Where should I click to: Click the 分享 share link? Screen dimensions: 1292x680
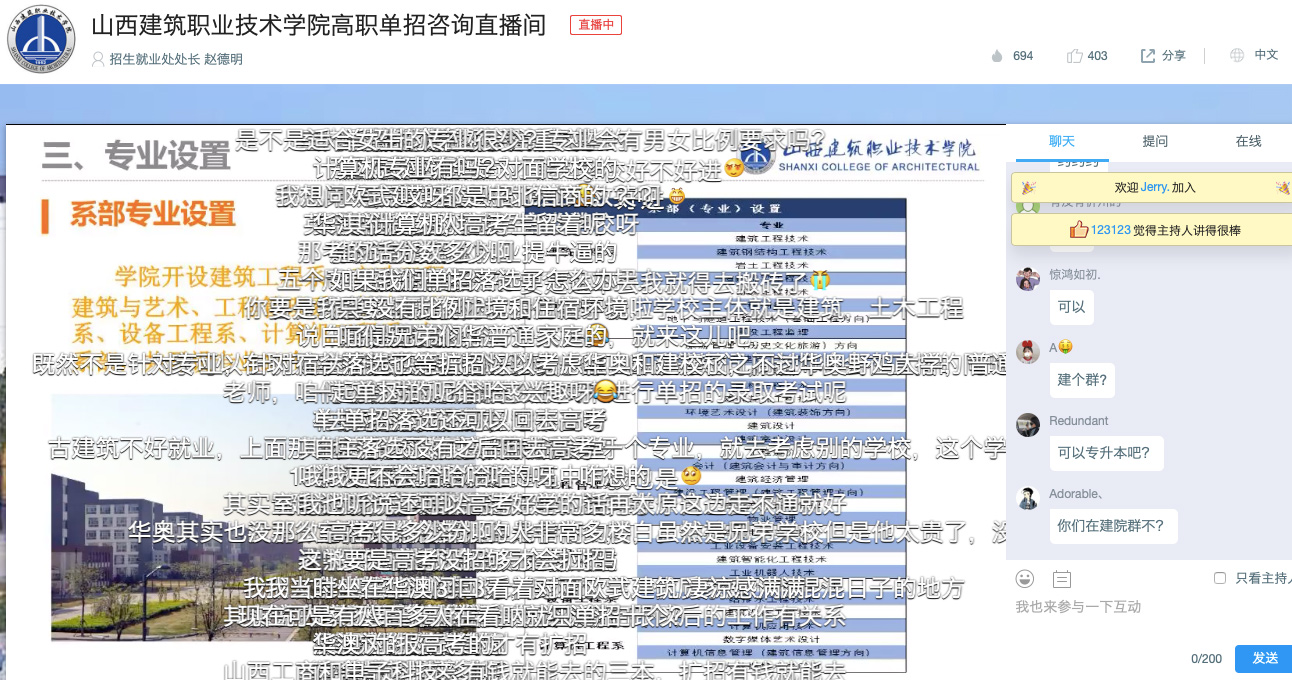[1174, 56]
